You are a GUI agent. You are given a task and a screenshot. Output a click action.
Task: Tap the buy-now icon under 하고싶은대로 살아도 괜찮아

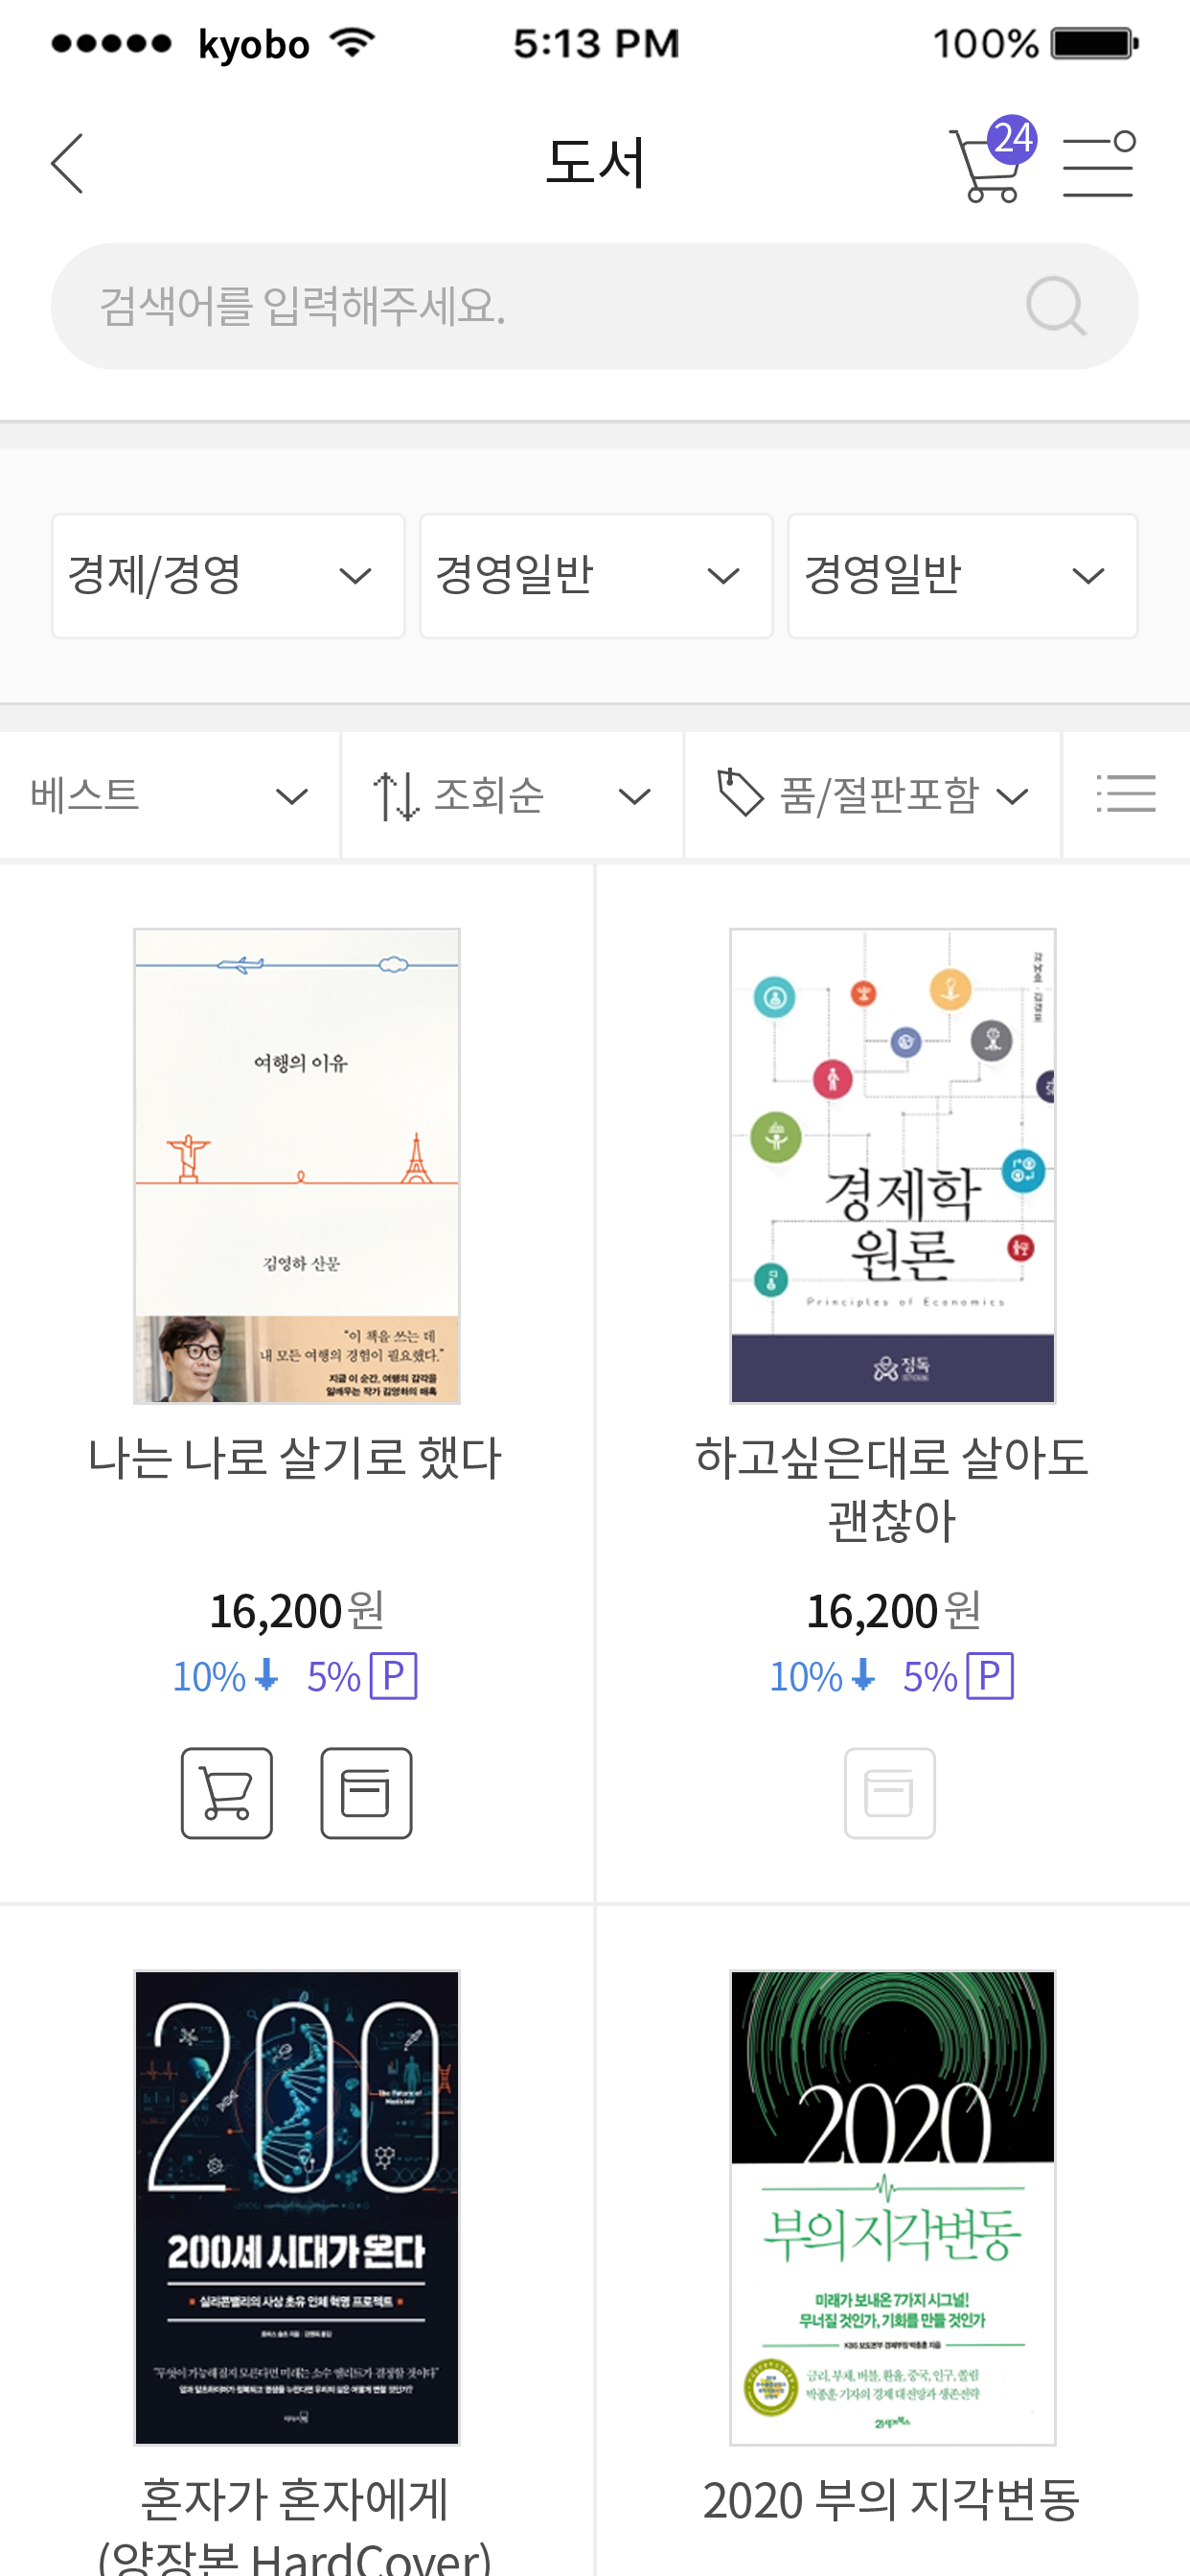(889, 1792)
